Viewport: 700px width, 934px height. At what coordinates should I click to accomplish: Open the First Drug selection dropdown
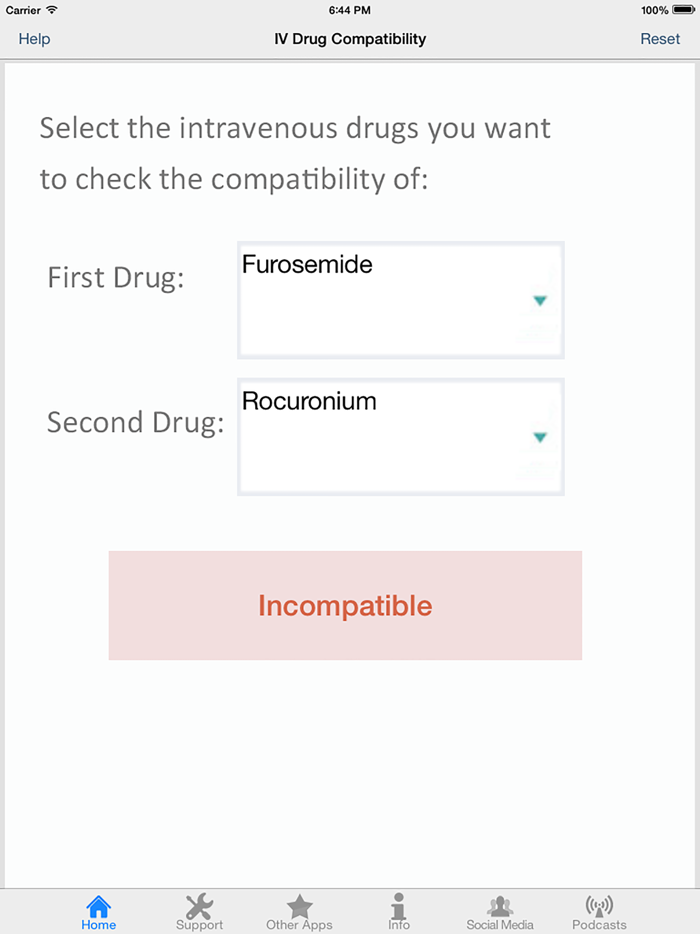pyautogui.click(x=400, y=299)
